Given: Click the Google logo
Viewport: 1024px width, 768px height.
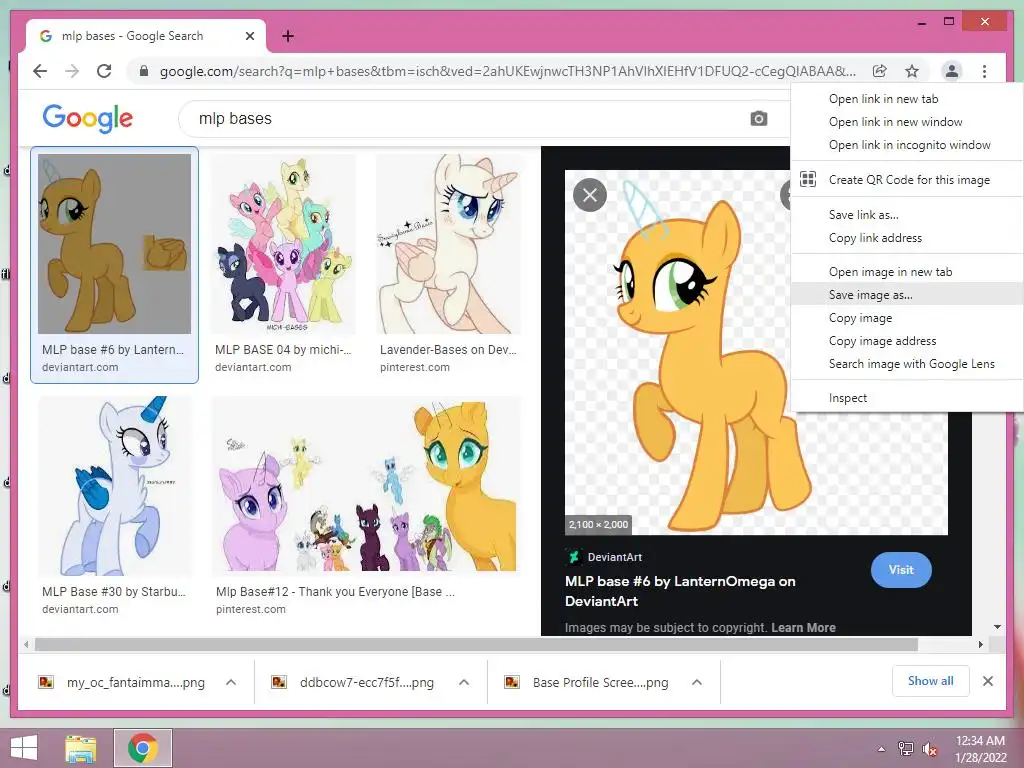Looking at the screenshot, I should click(88, 119).
